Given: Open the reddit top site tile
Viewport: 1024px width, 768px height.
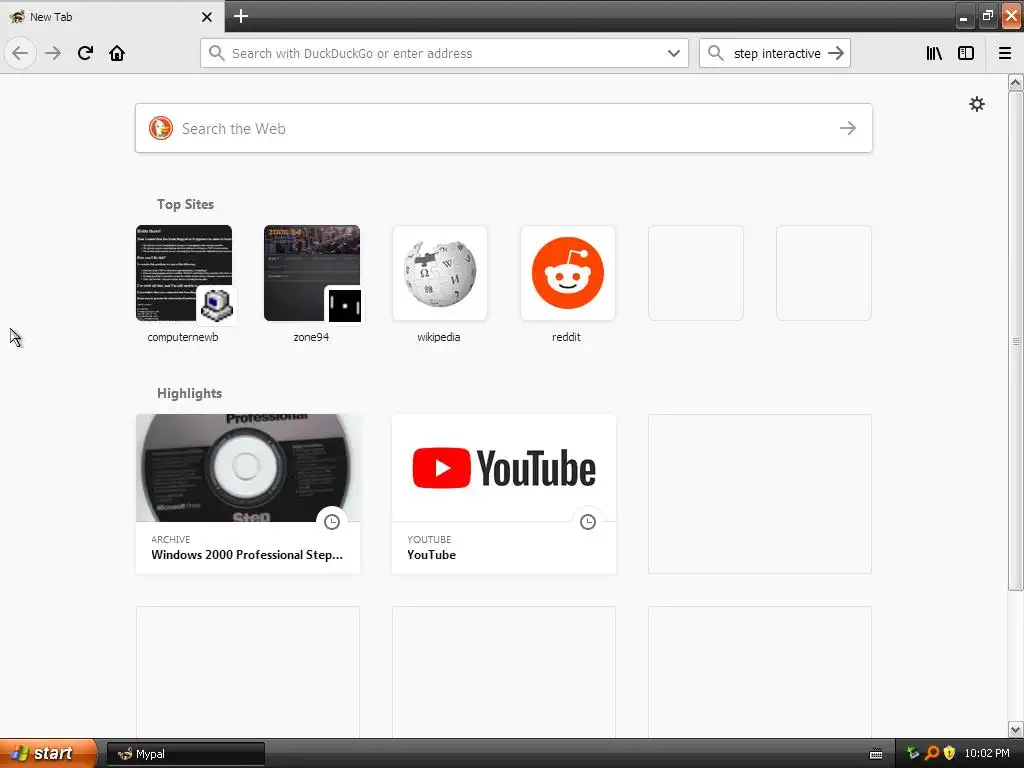Looking at the screenshot, I should (x=568, y=273).
